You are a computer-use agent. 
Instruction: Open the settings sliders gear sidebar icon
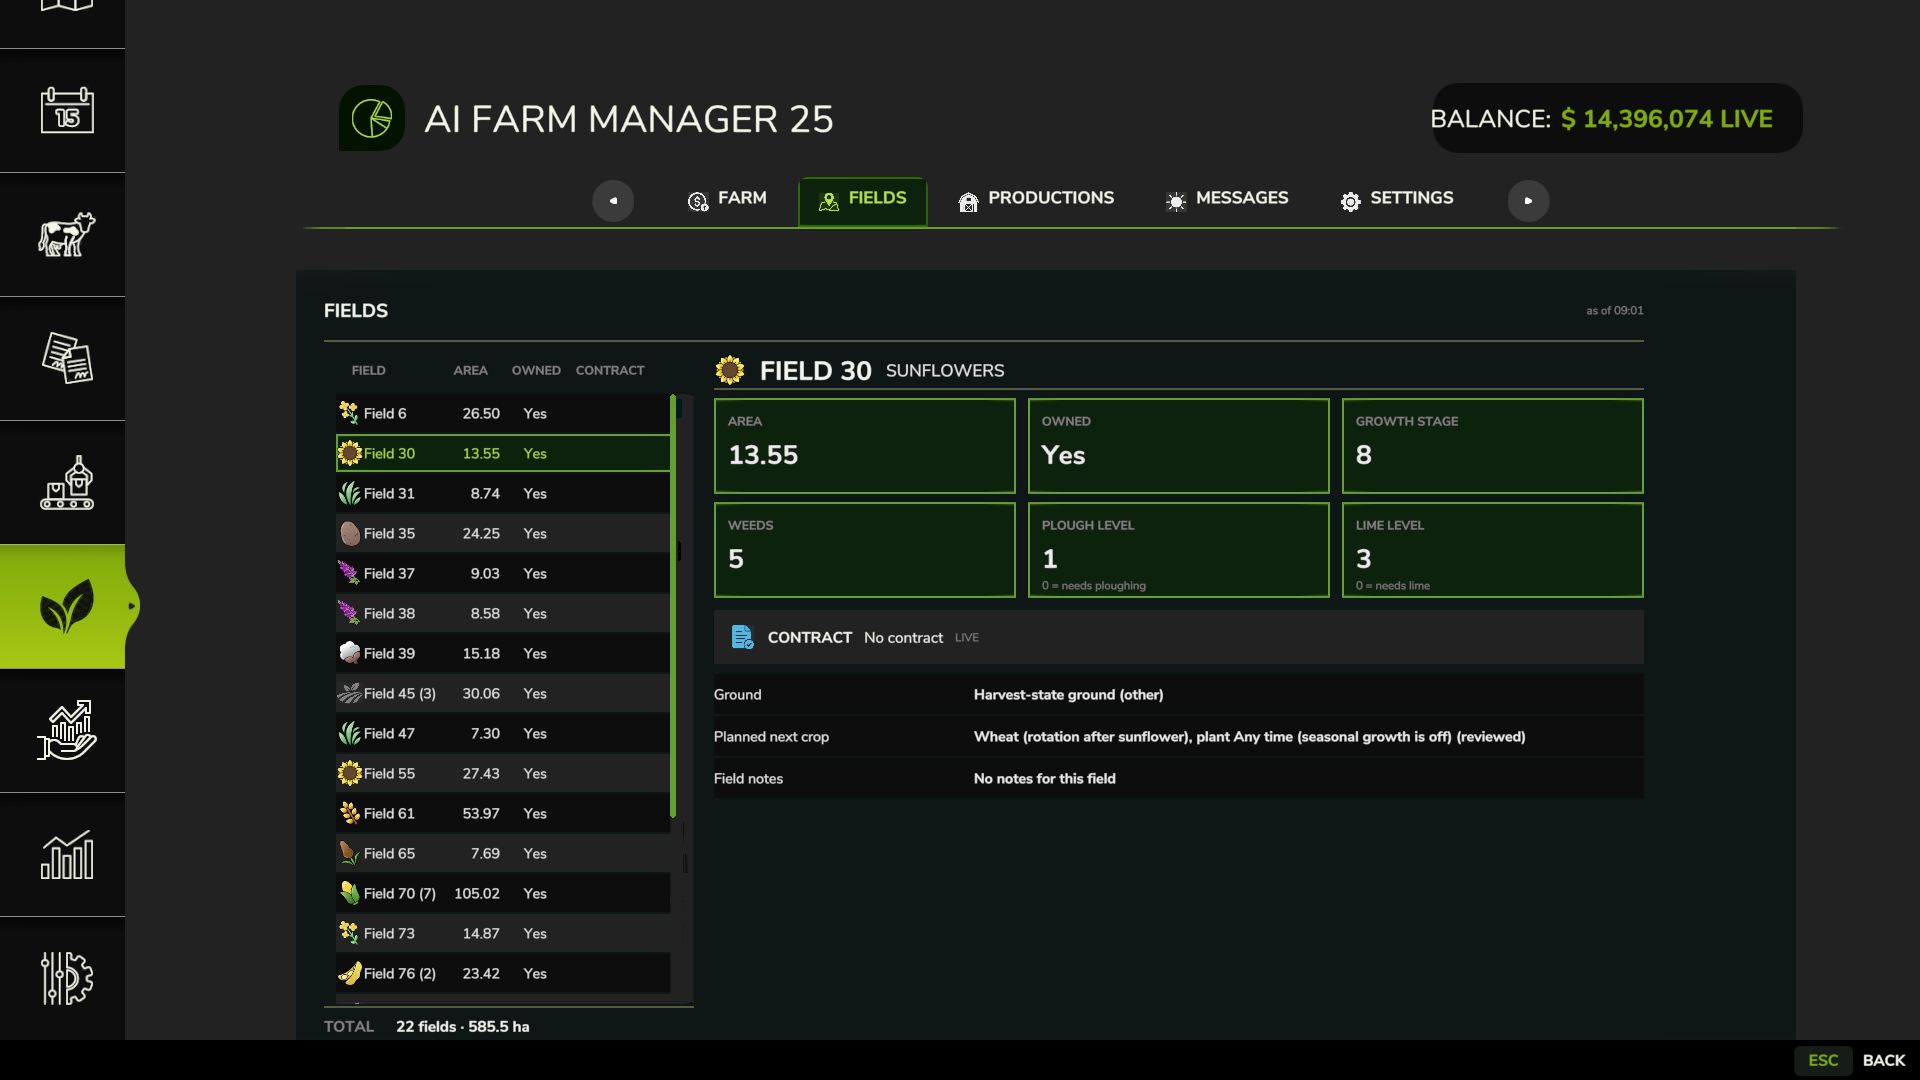66,978
